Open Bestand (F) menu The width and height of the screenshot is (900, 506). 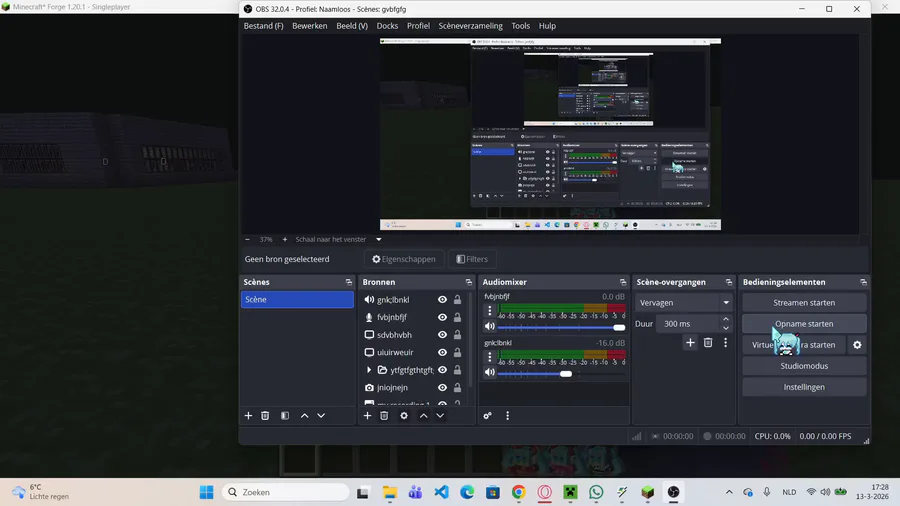263,26
